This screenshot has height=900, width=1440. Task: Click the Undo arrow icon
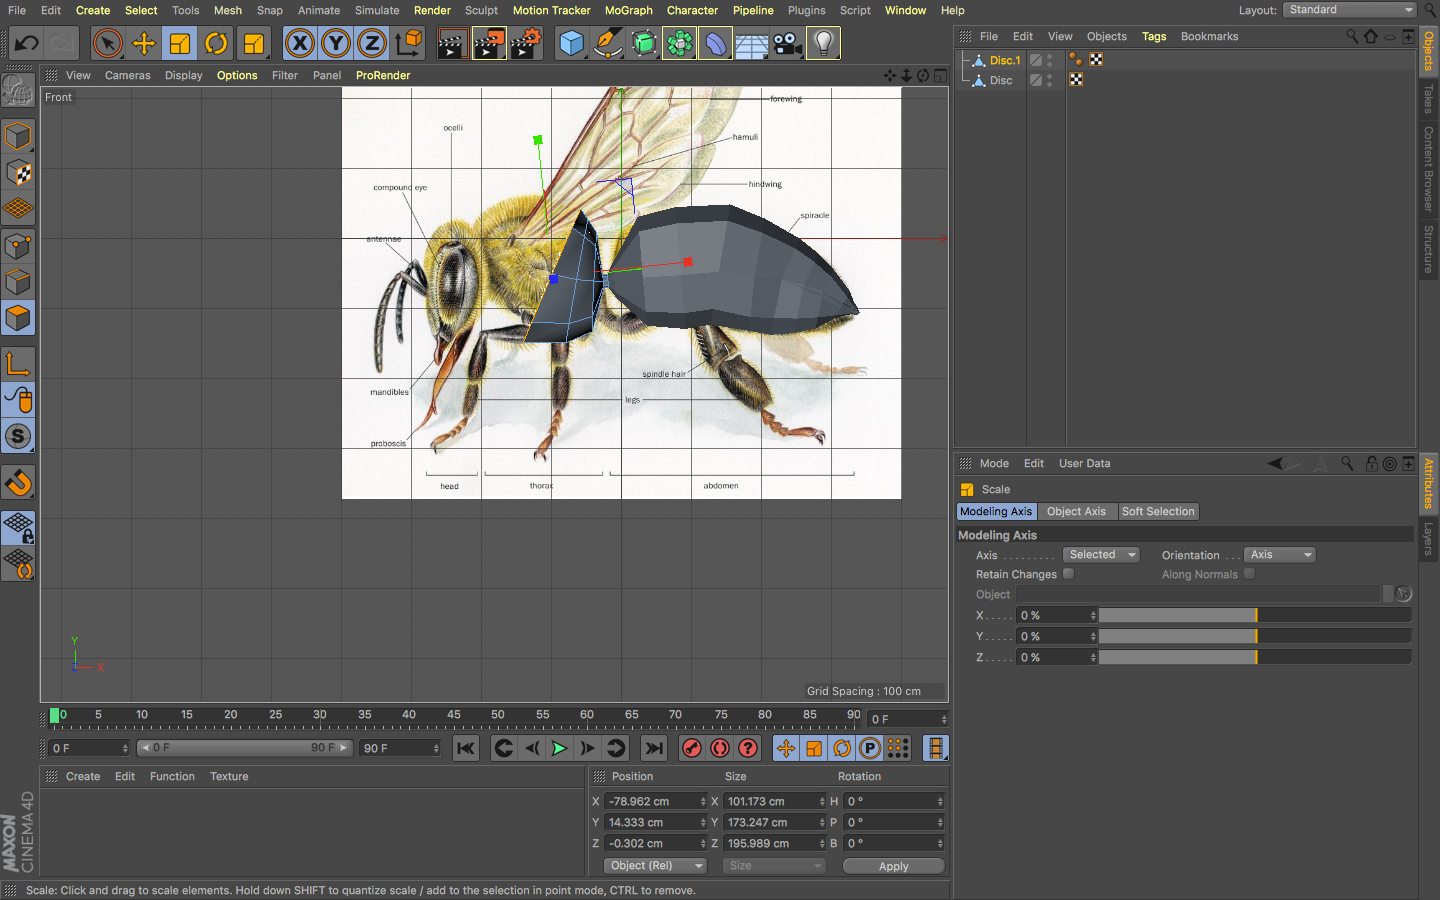point(27,44)
